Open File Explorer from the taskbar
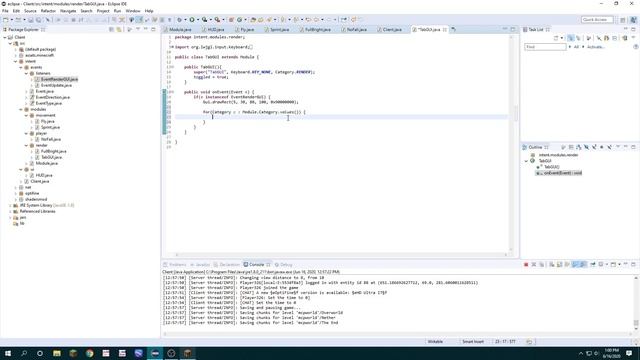640x360 pixels. click(x=57, y=353)
